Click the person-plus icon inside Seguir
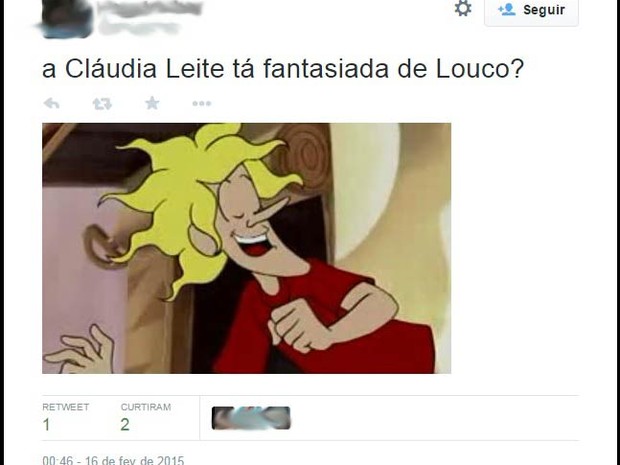The height and width of the screenshot is (465, 620). 506,9
